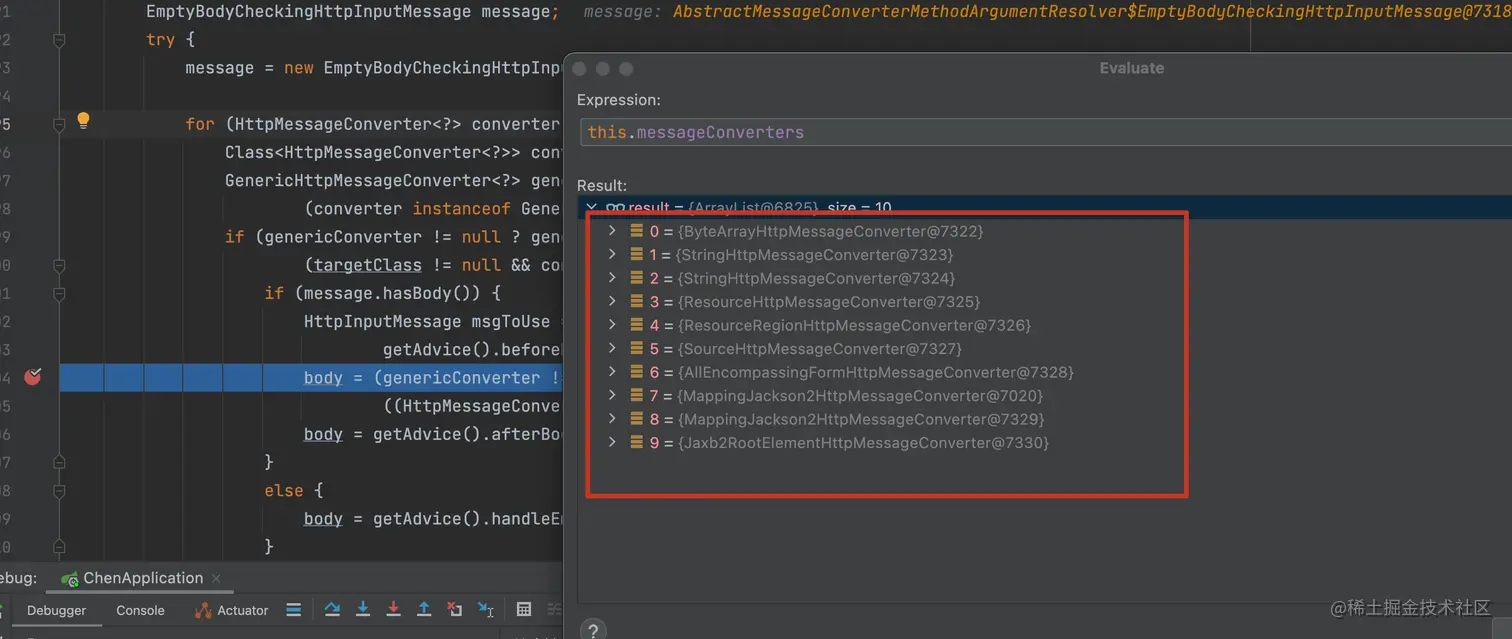This screenshot has height=639, width=1512.
Task: Click the red Force Step Into icon
Action: click(394, 609)
